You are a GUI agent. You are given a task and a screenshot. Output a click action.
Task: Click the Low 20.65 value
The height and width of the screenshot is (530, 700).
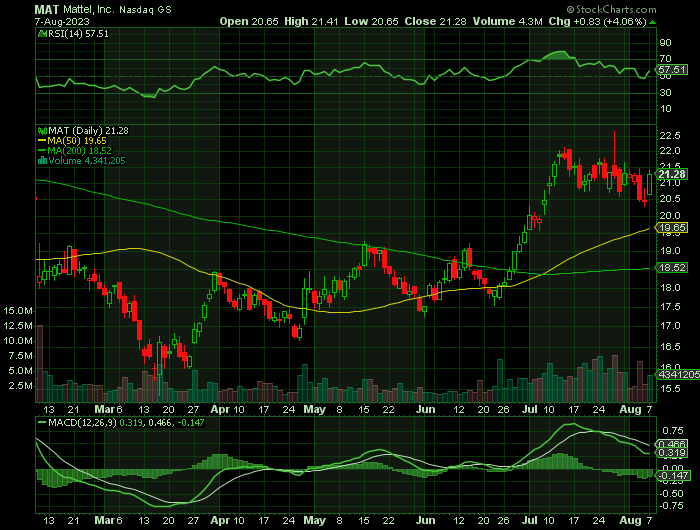pyautogui.click(x=371, y=21)
